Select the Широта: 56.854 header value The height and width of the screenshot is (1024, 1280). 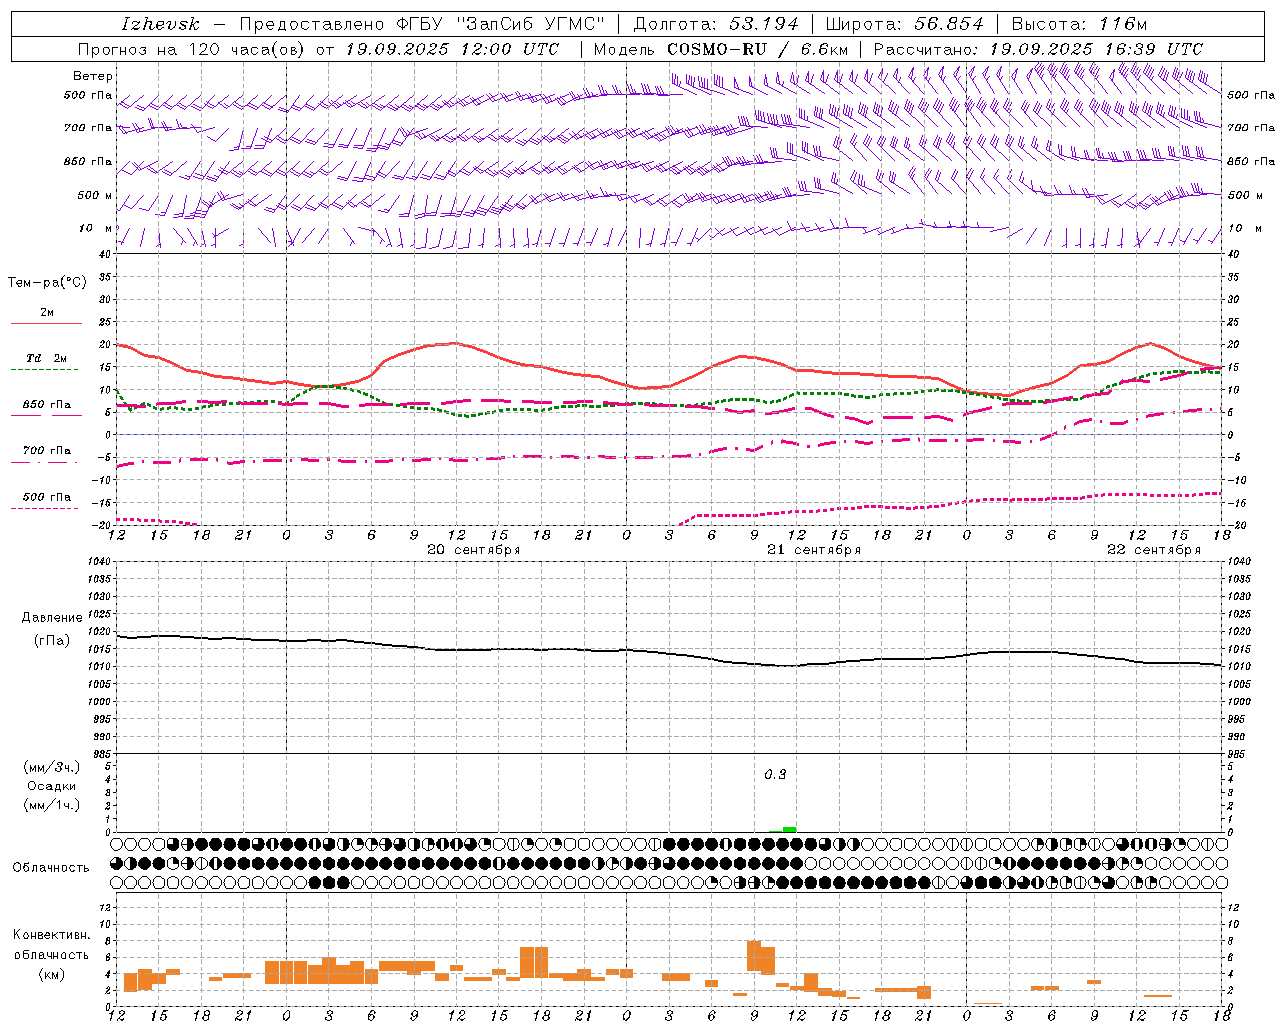point(904,24)
